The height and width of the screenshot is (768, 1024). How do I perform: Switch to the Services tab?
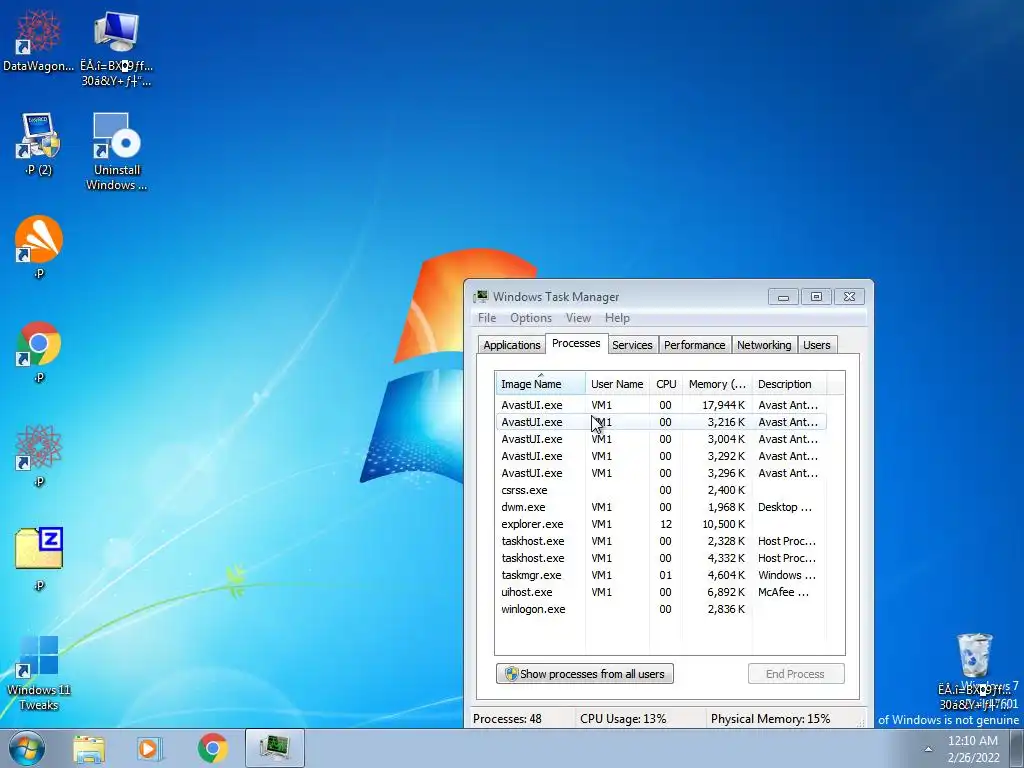click(632, 345)
